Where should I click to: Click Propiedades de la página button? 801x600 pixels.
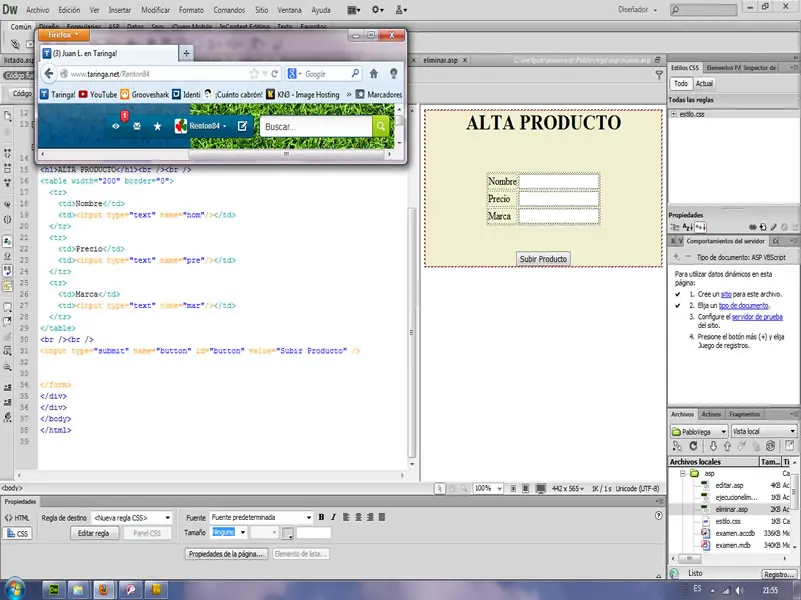coord(227,553)
